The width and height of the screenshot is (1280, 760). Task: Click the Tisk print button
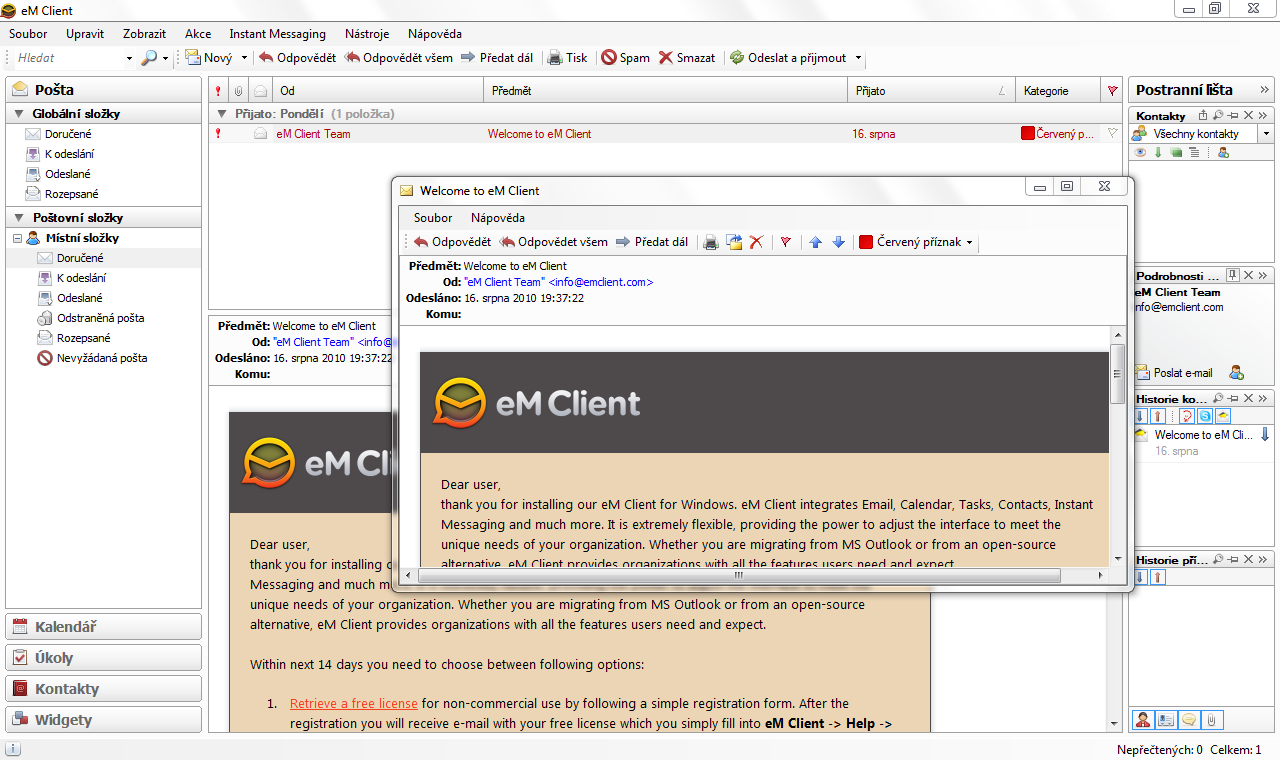(x=568, y=58)
